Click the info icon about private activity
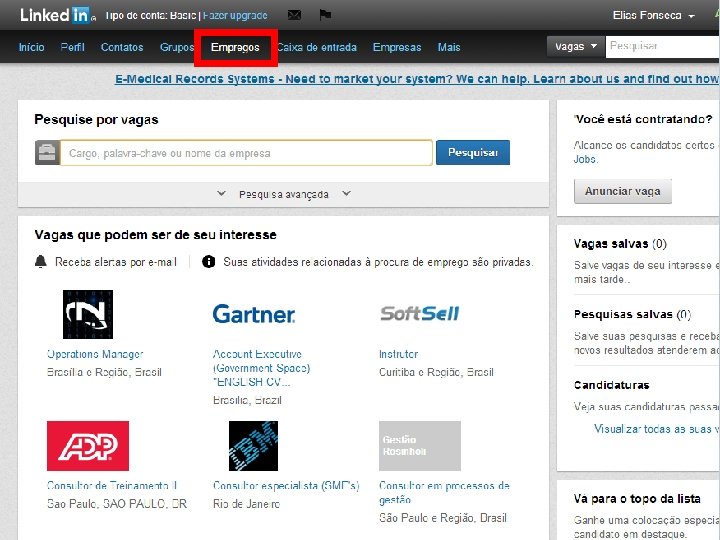 (208, 262)
